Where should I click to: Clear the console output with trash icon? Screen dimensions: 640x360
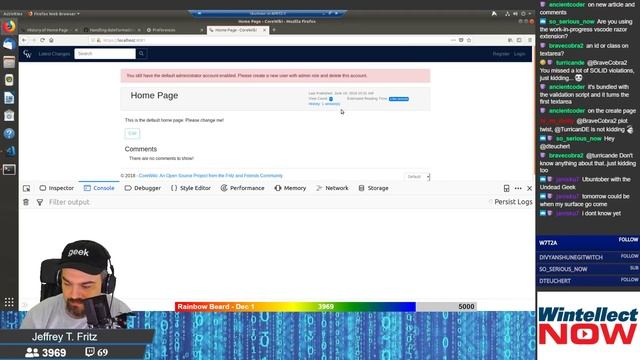pyautogui.click(x=26, y=202)
